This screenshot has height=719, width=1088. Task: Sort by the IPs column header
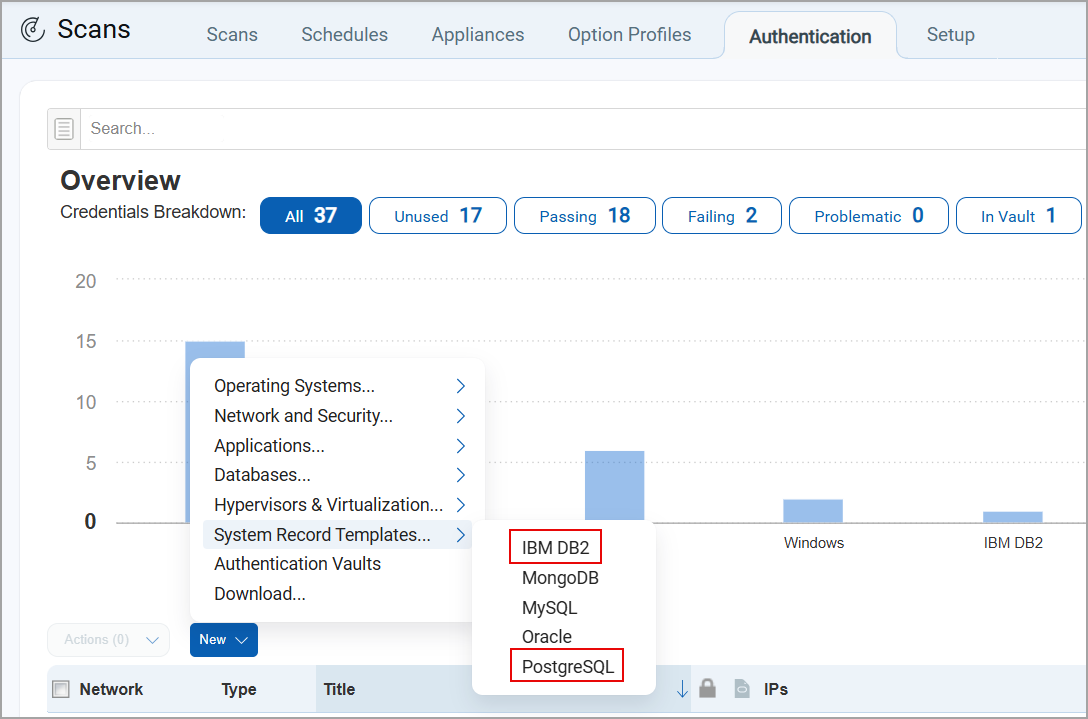[775, 689]
